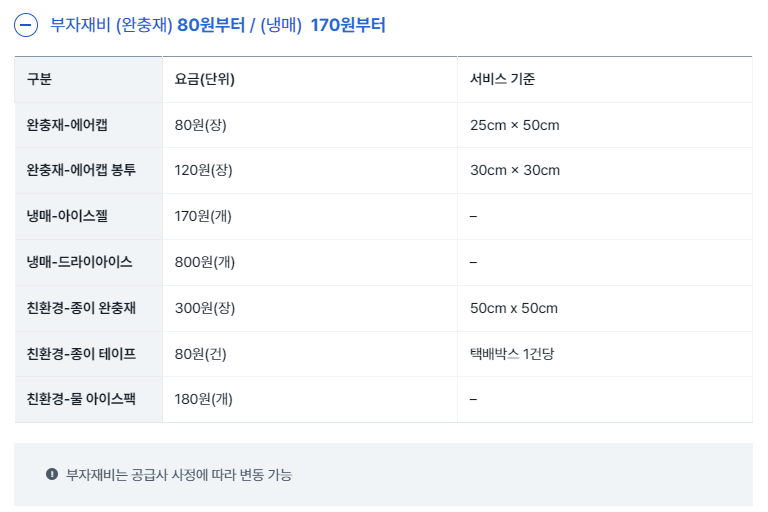Select the 냉매-아이스젤 row label
Screen dimensions: 768x512
(68, 216)
